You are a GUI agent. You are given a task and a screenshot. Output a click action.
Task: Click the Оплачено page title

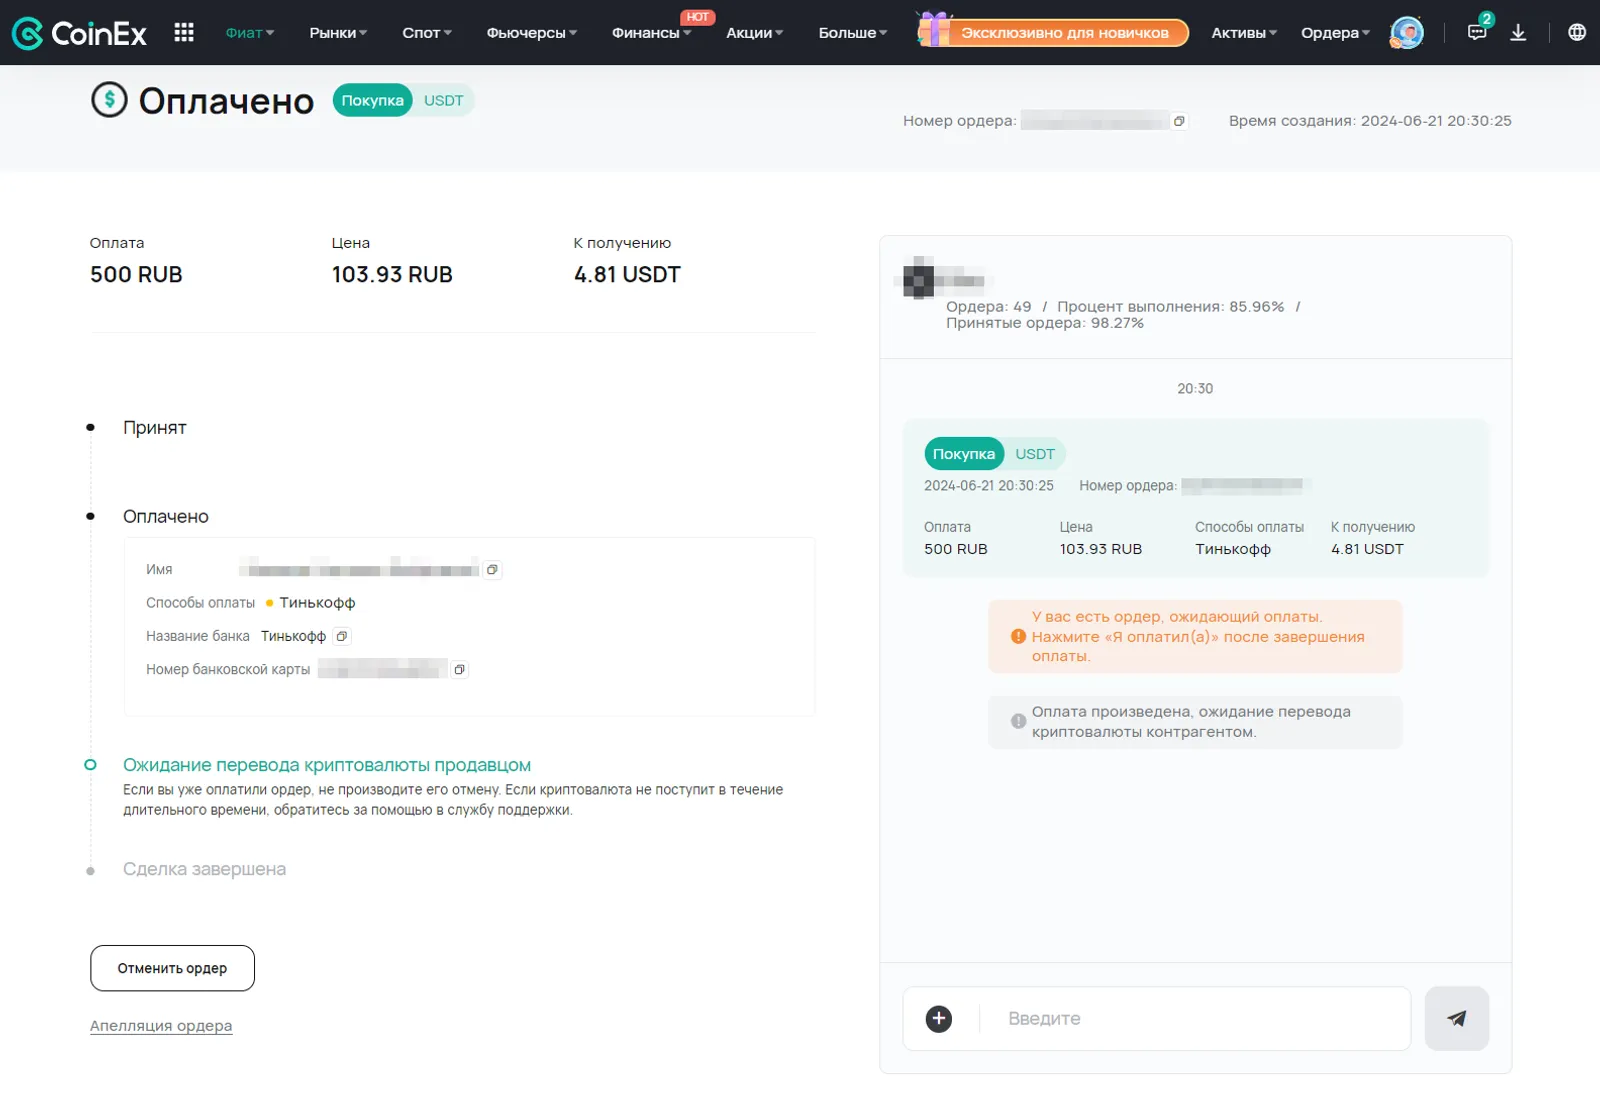[226, 101]
